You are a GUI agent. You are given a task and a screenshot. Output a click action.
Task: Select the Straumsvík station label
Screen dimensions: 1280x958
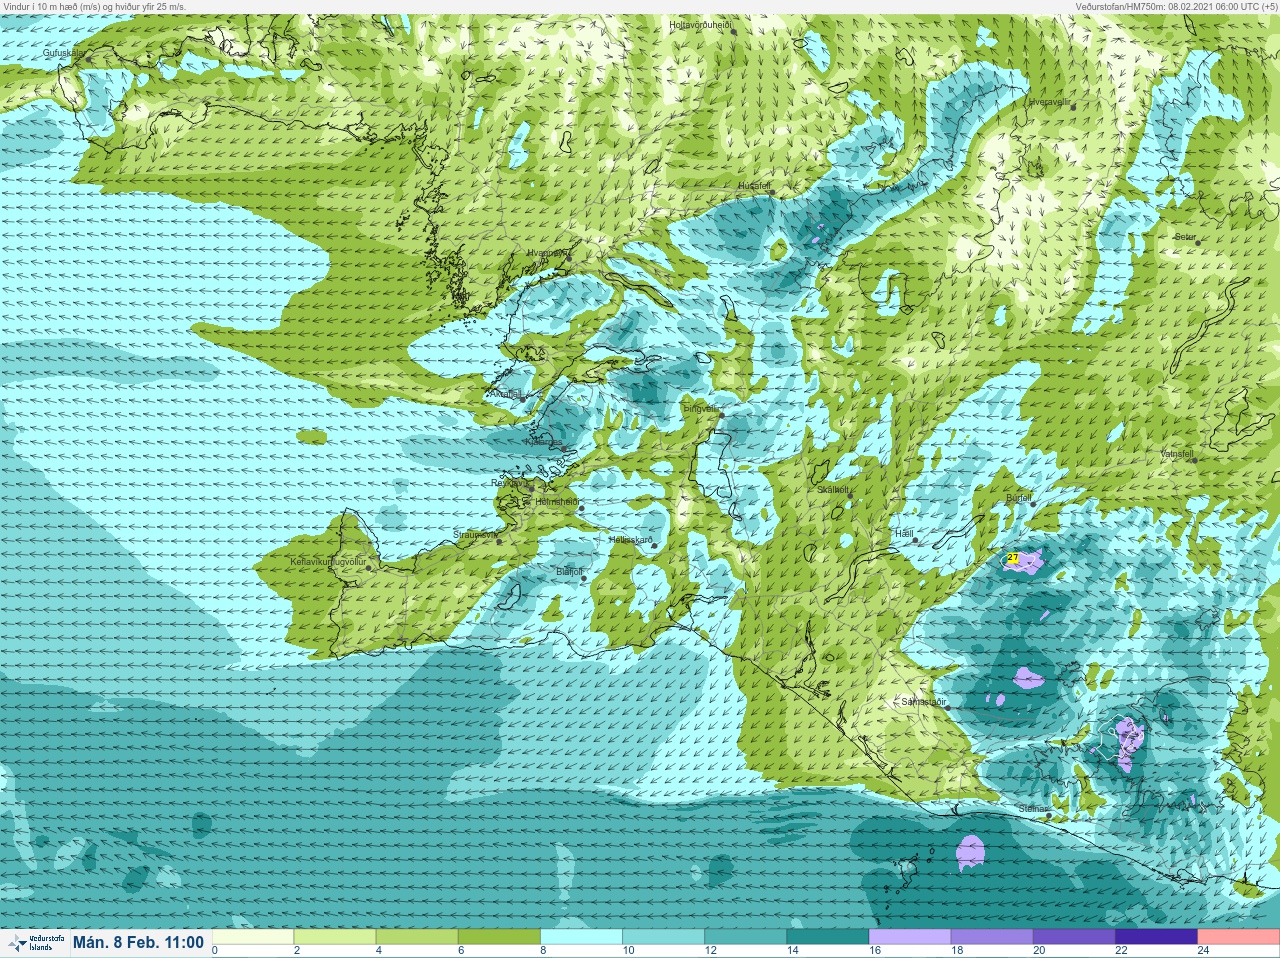[475, 535]
